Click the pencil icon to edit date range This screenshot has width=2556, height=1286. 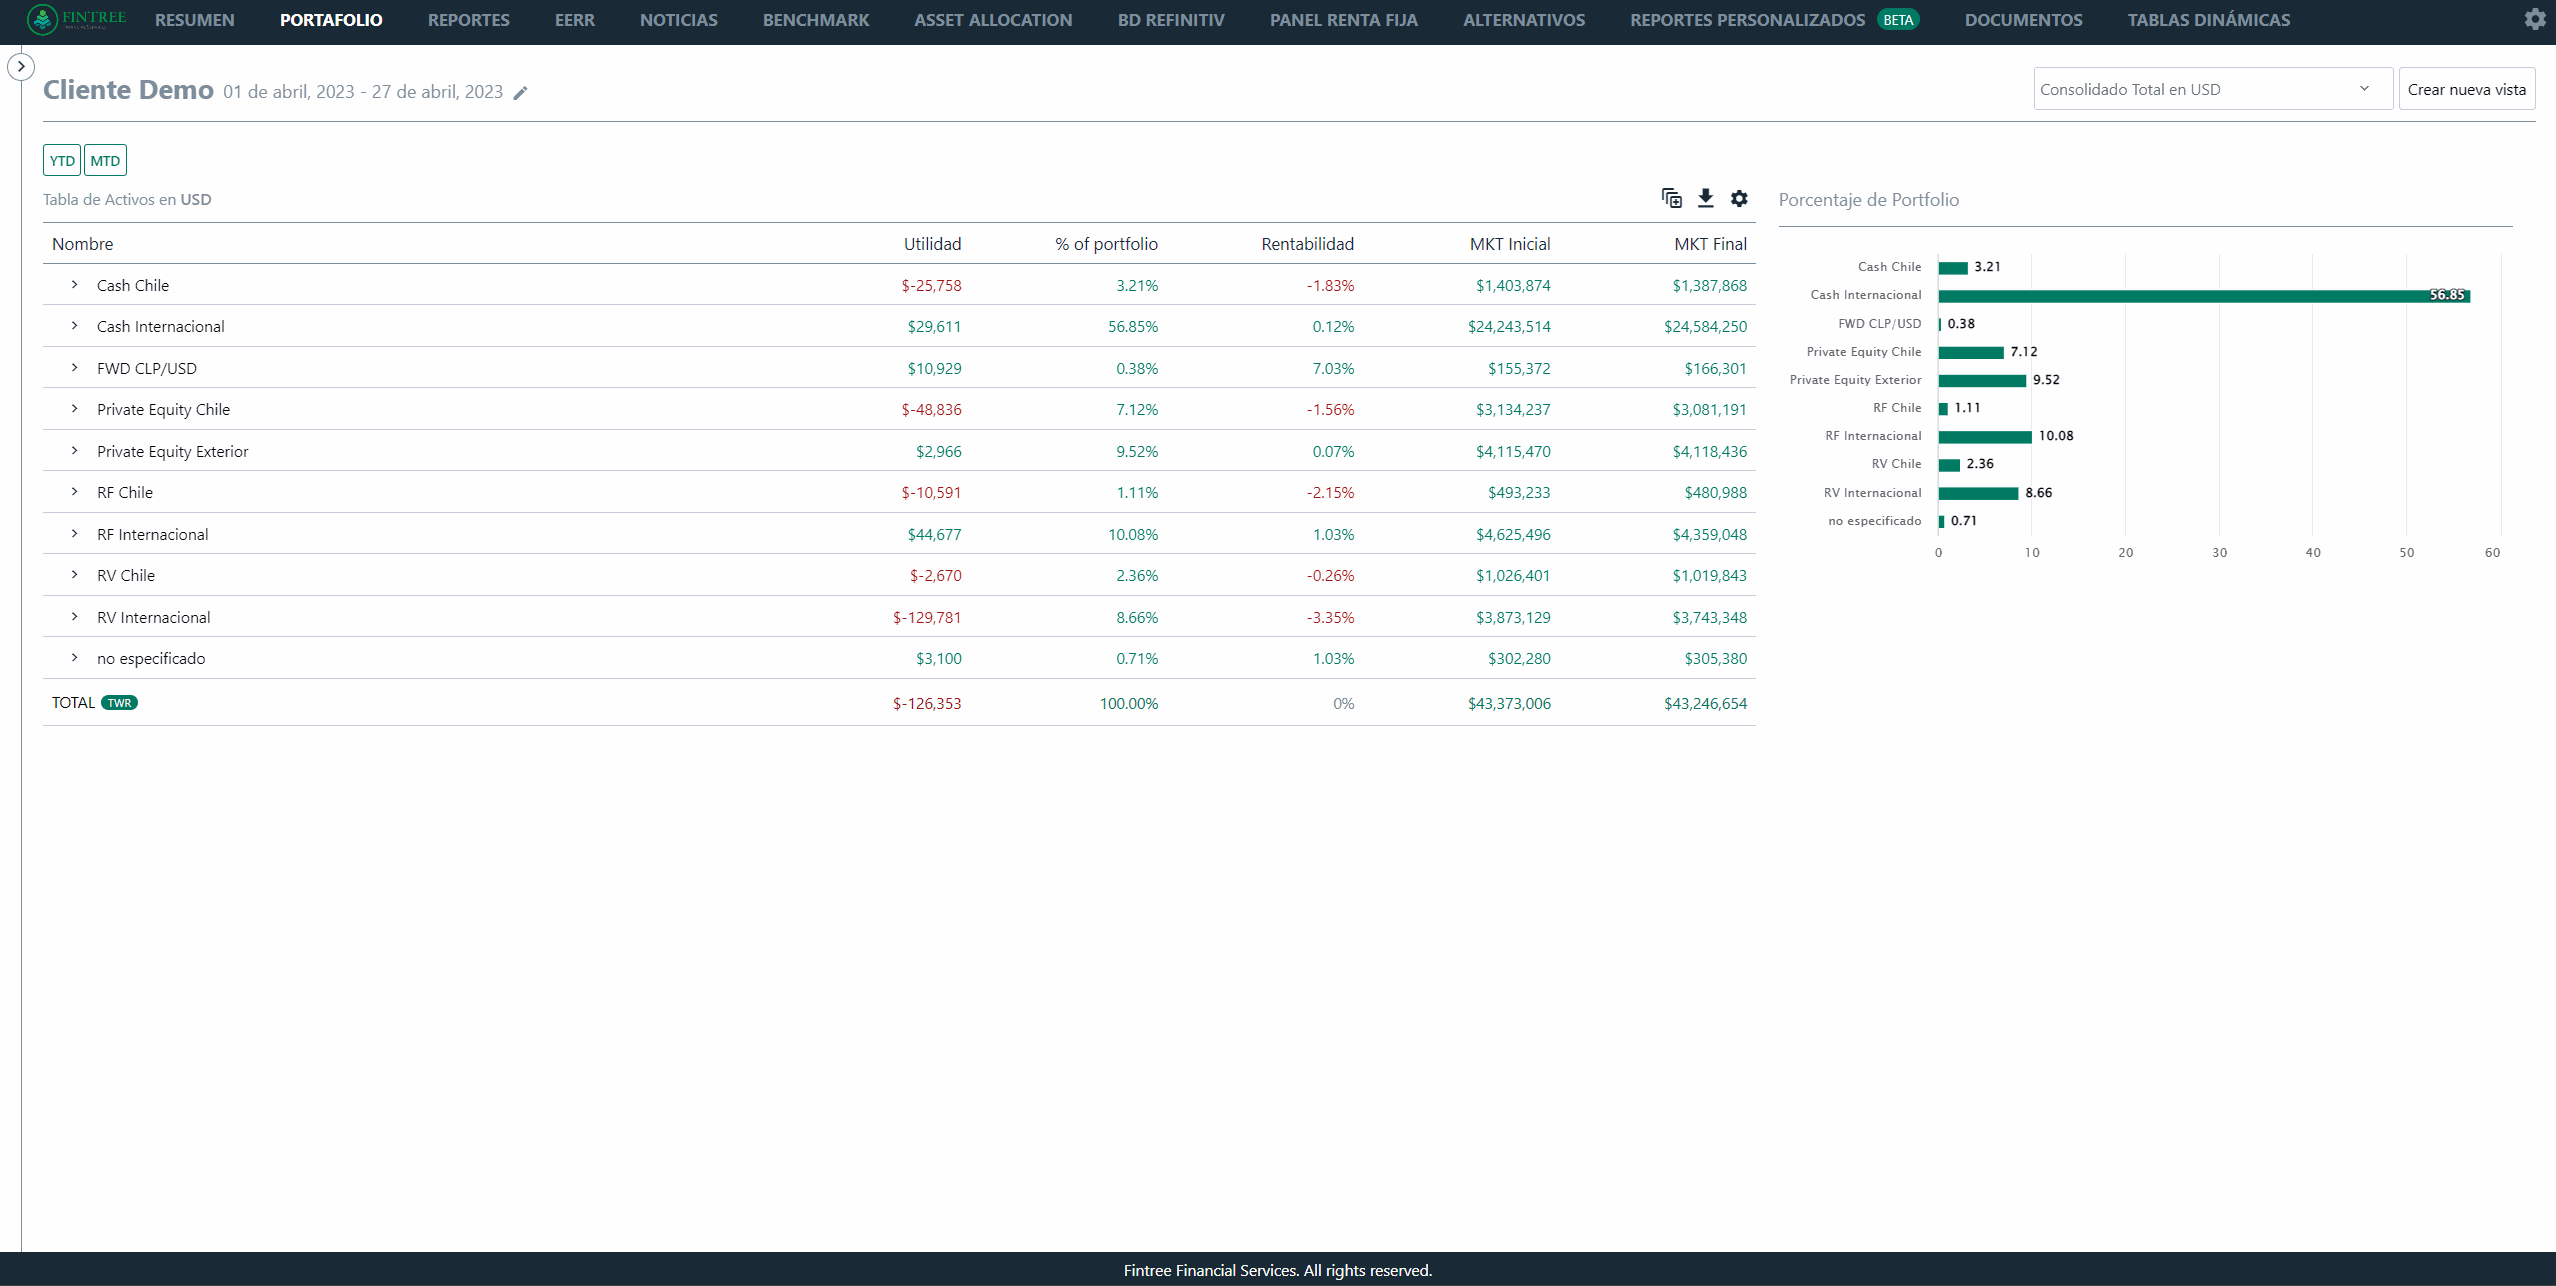tap(520, 93)
